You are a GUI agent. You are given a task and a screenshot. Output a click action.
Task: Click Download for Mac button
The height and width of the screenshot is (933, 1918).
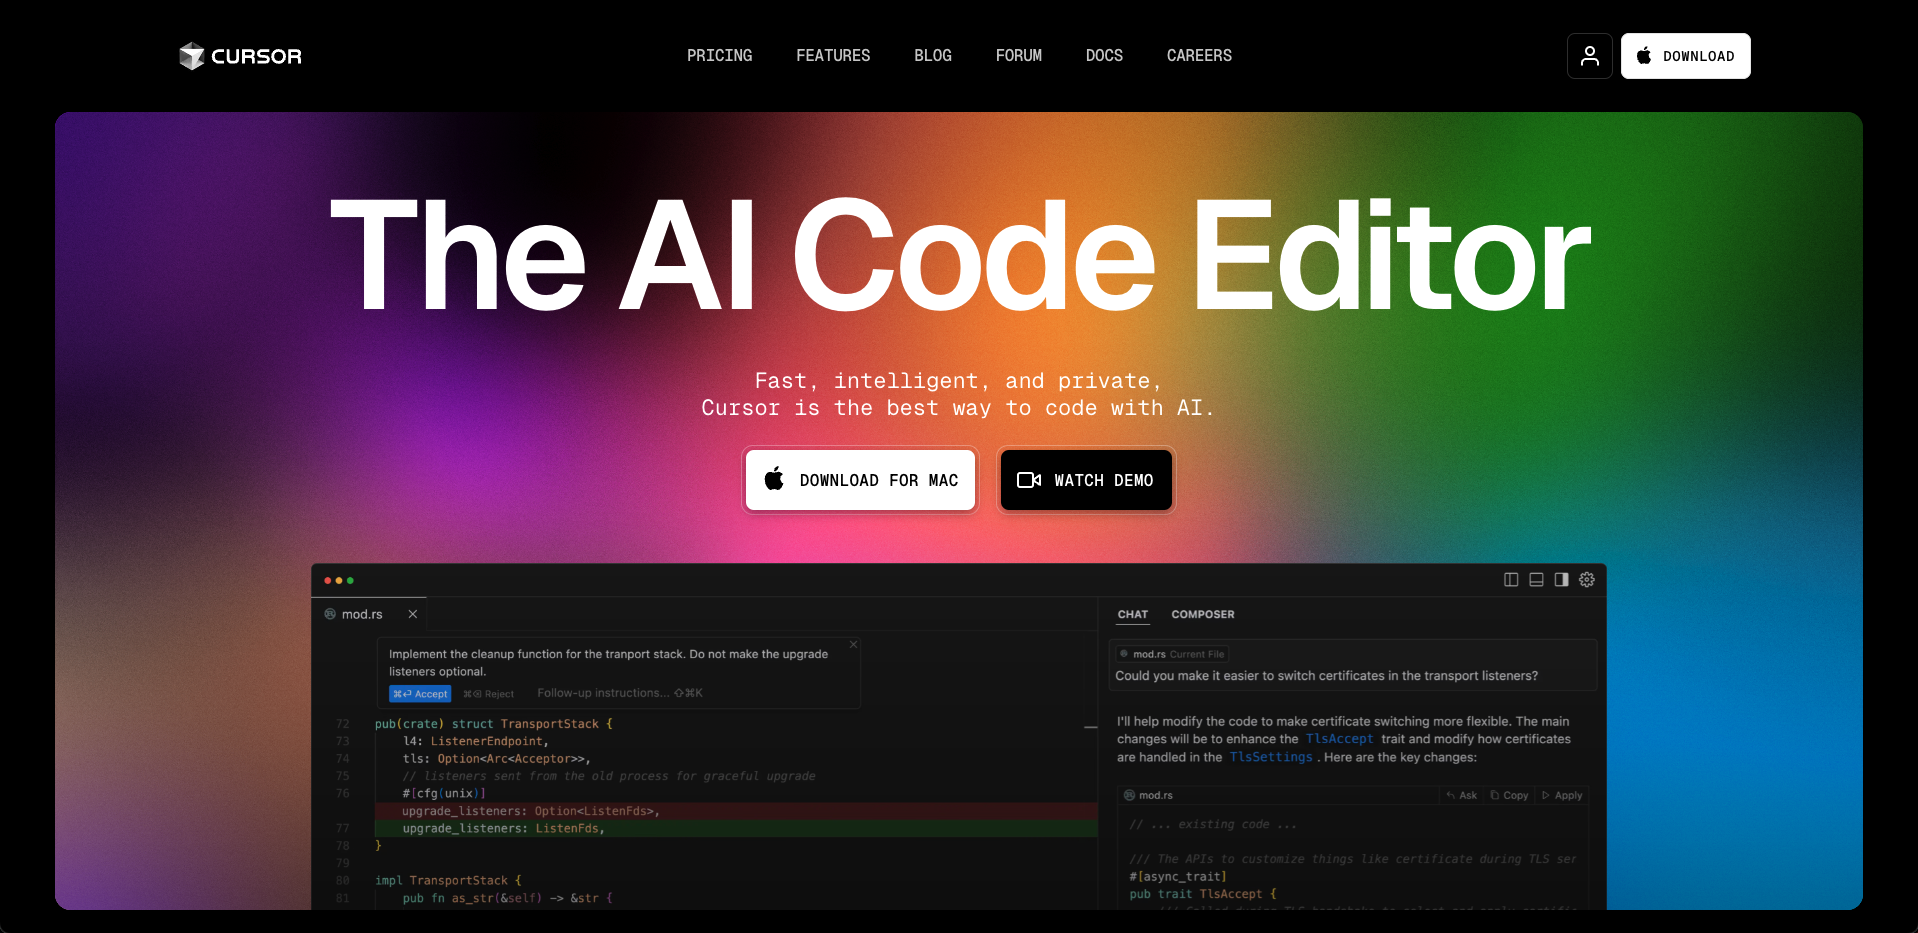[x=860, y=480]
